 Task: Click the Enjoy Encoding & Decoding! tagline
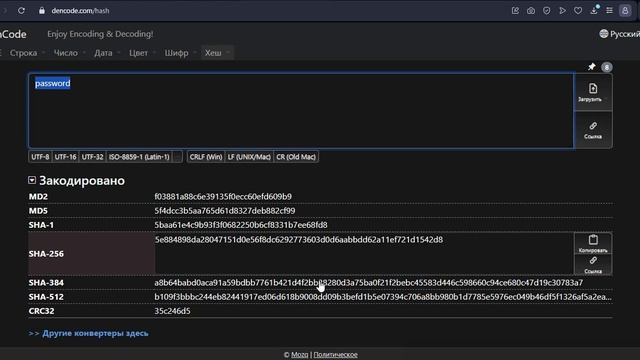pyautogui.click(x=100, y=34)
